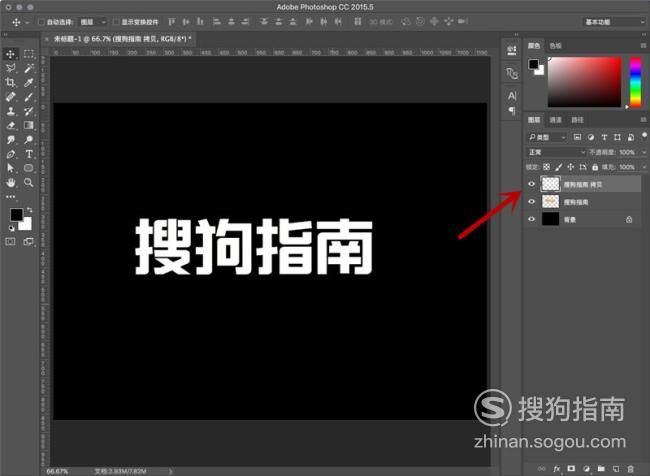Screen dimensions: 650x476
Task: Open the Opacity slider dropdown
Action: [x=644, y=152]
